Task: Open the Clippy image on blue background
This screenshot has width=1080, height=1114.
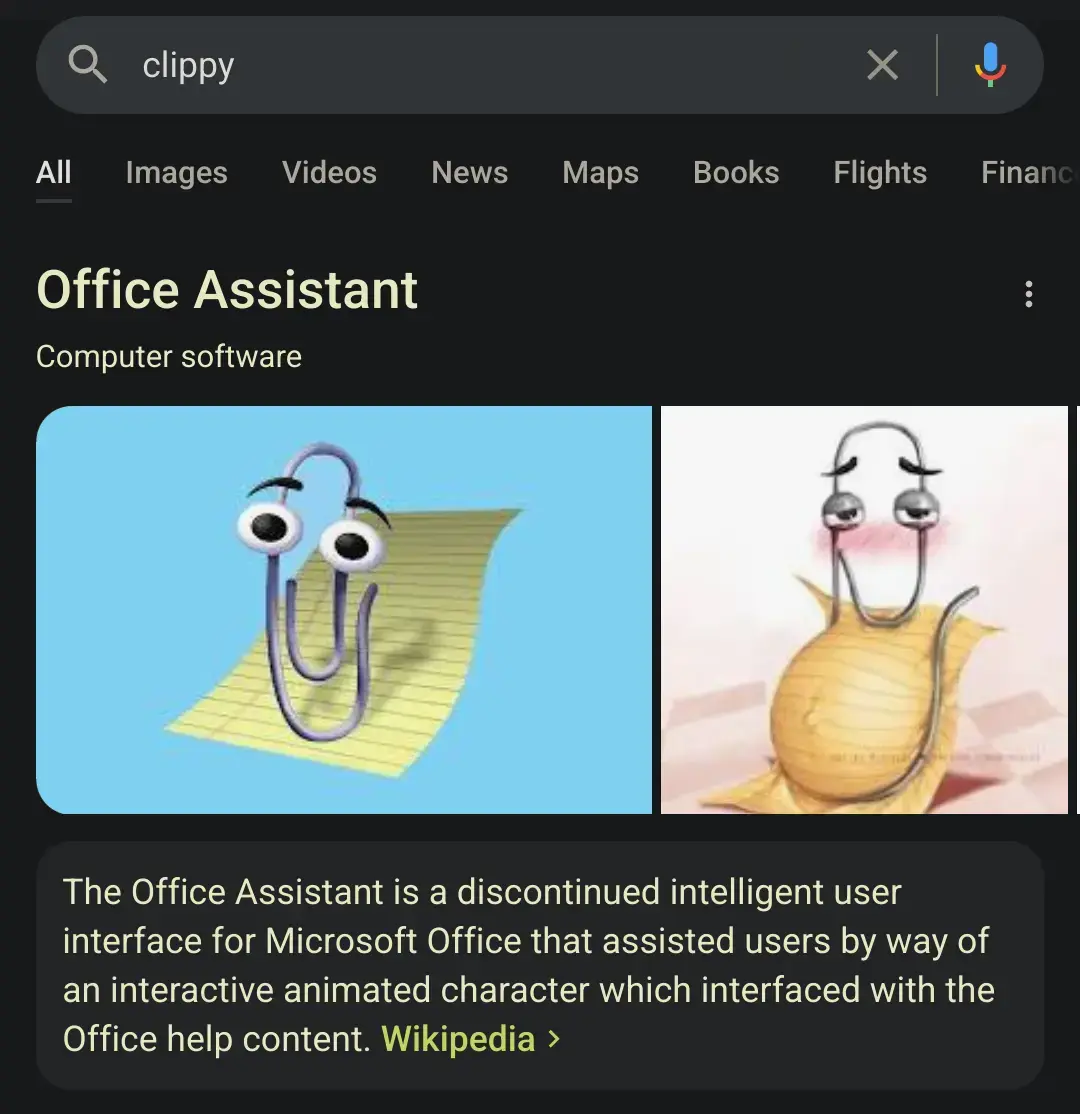Action: [x=343, y=609]
